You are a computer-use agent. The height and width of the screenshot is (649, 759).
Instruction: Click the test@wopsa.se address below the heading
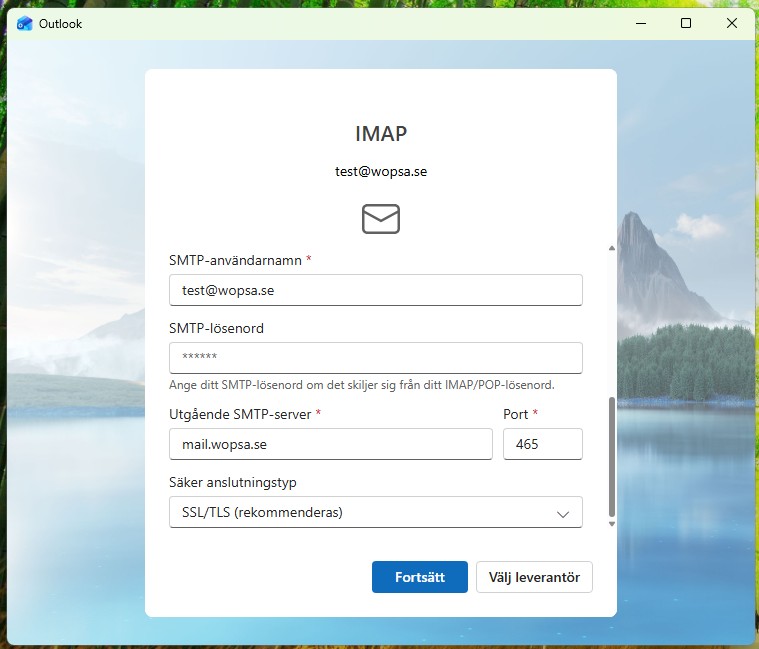tap(381, 171)
